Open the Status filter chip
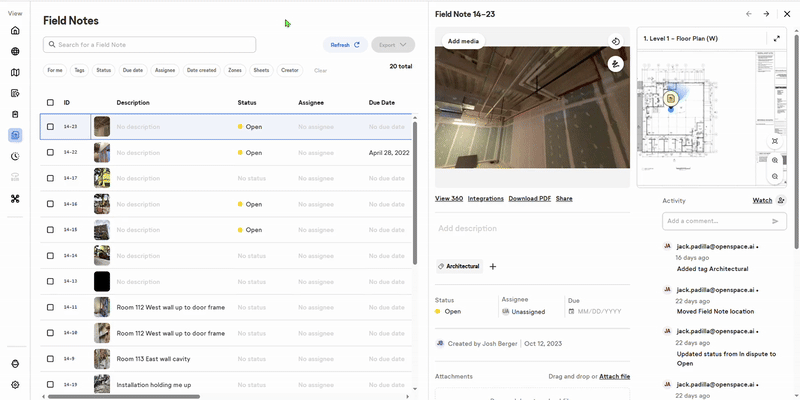Viewport: 800px width, 400px height. [x=104, y=70]
